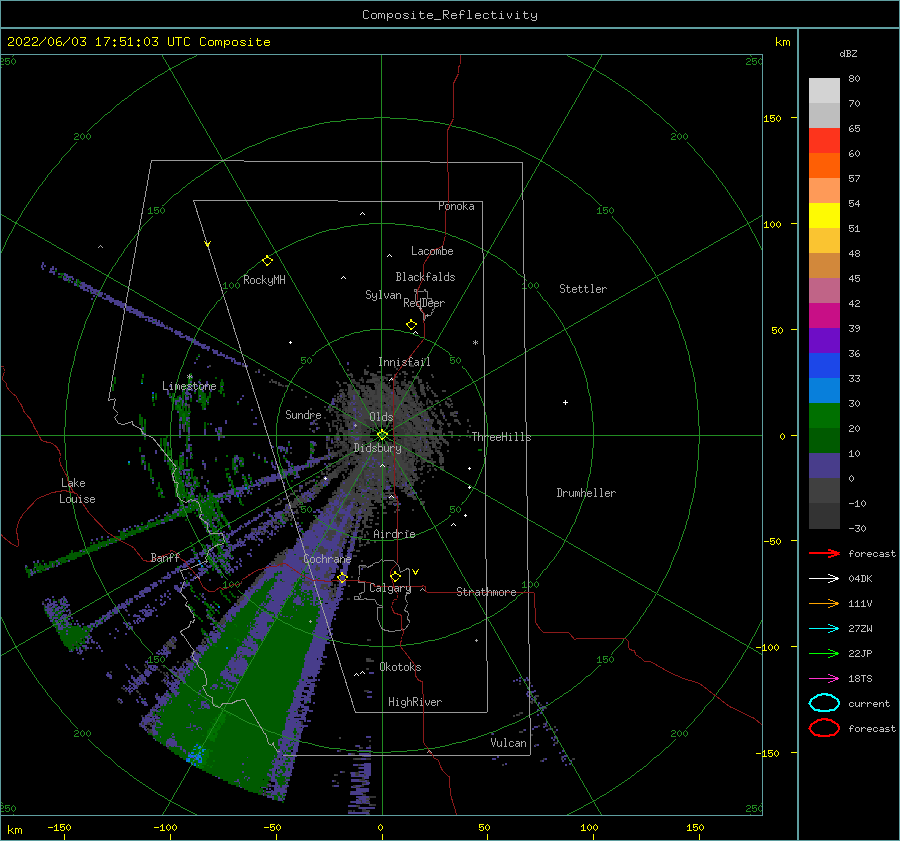Click the 2022/06/03 17:51:03 UTC timestamp
Image resolution: width=900 pixels, height=841 pixels.
click(87, 41)
